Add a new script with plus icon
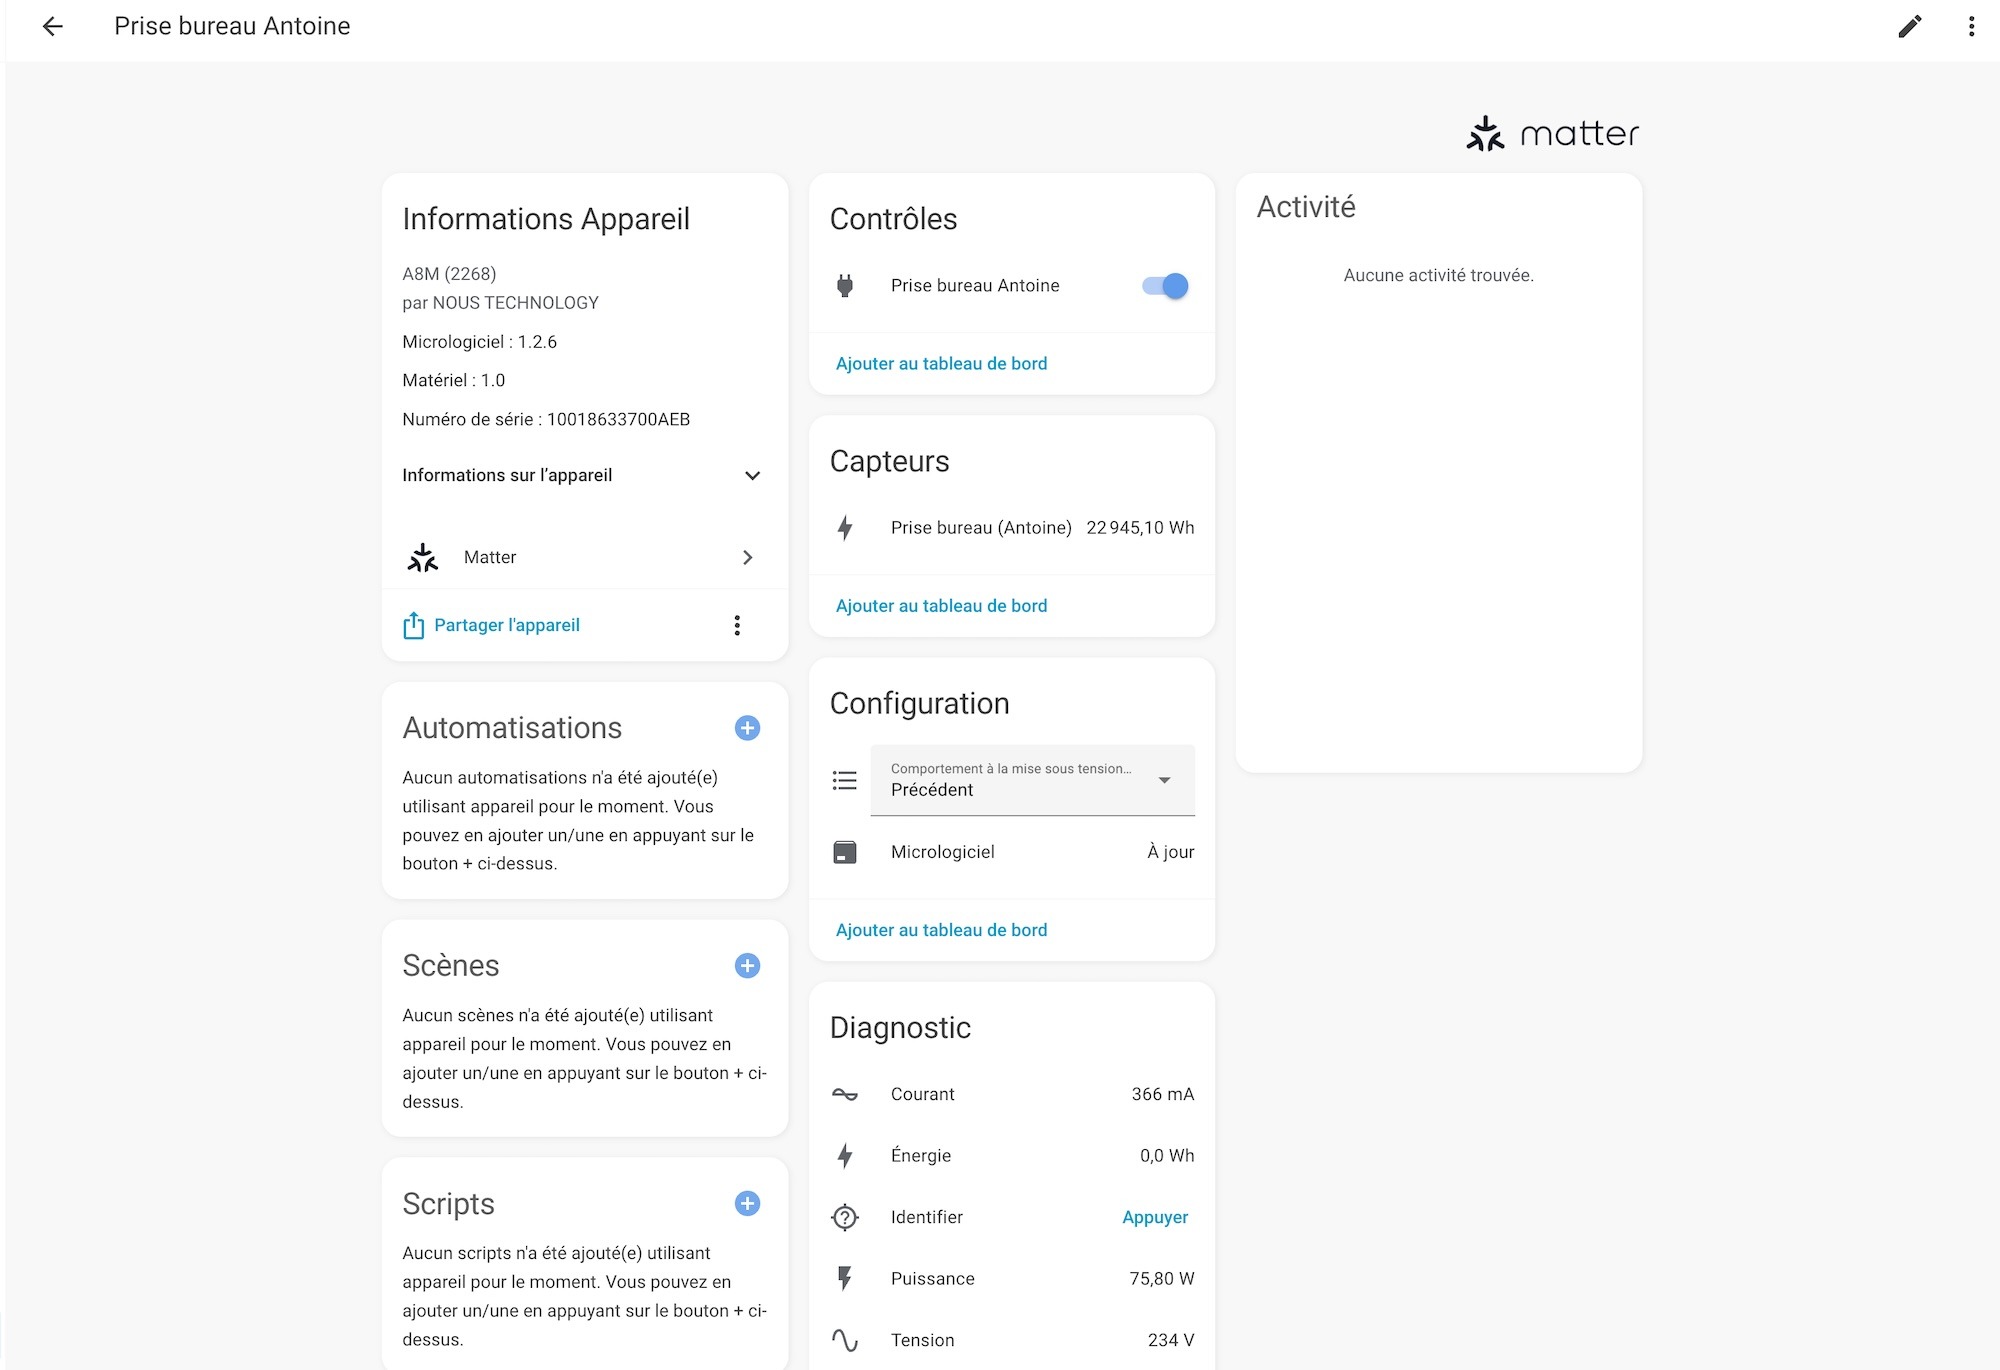2000x1370 pixels. click(747, 1204)
